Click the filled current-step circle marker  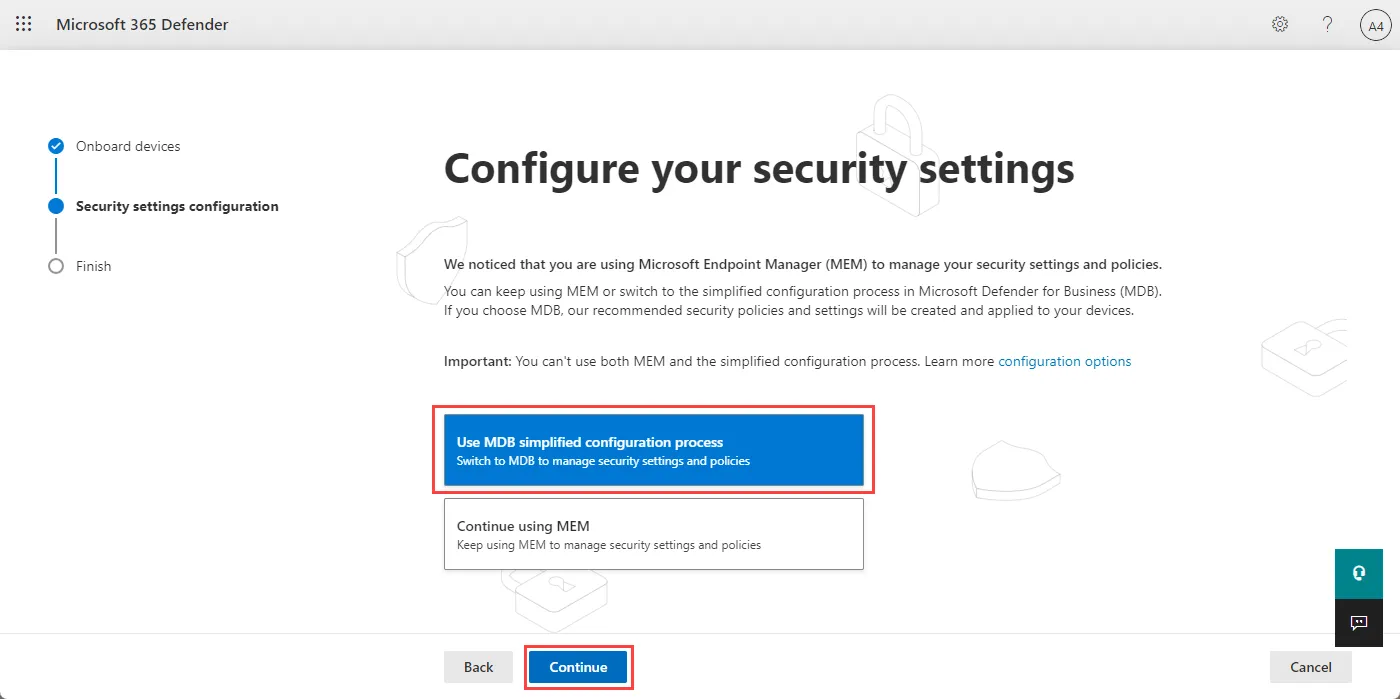(56, 206)
